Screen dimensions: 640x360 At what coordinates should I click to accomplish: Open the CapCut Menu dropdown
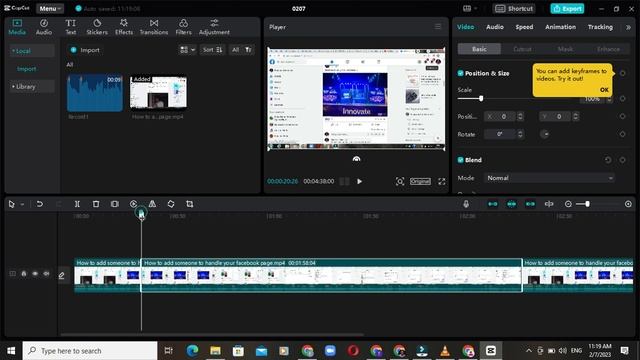pyautogui.click(x=50, y=9)
